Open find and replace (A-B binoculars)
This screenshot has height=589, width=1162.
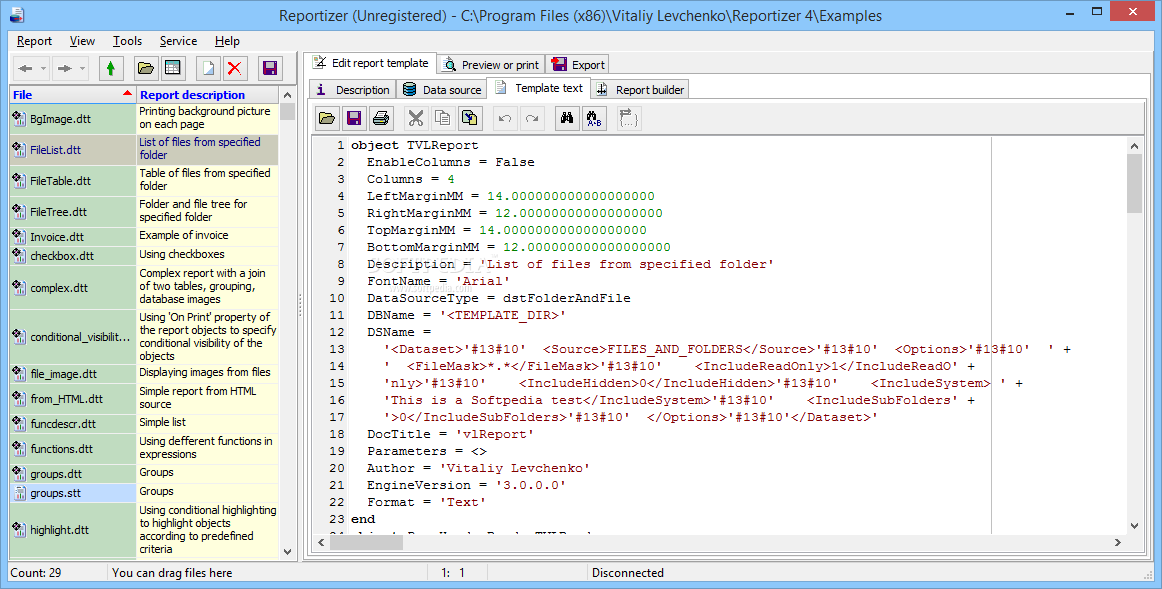coord(594,118)
